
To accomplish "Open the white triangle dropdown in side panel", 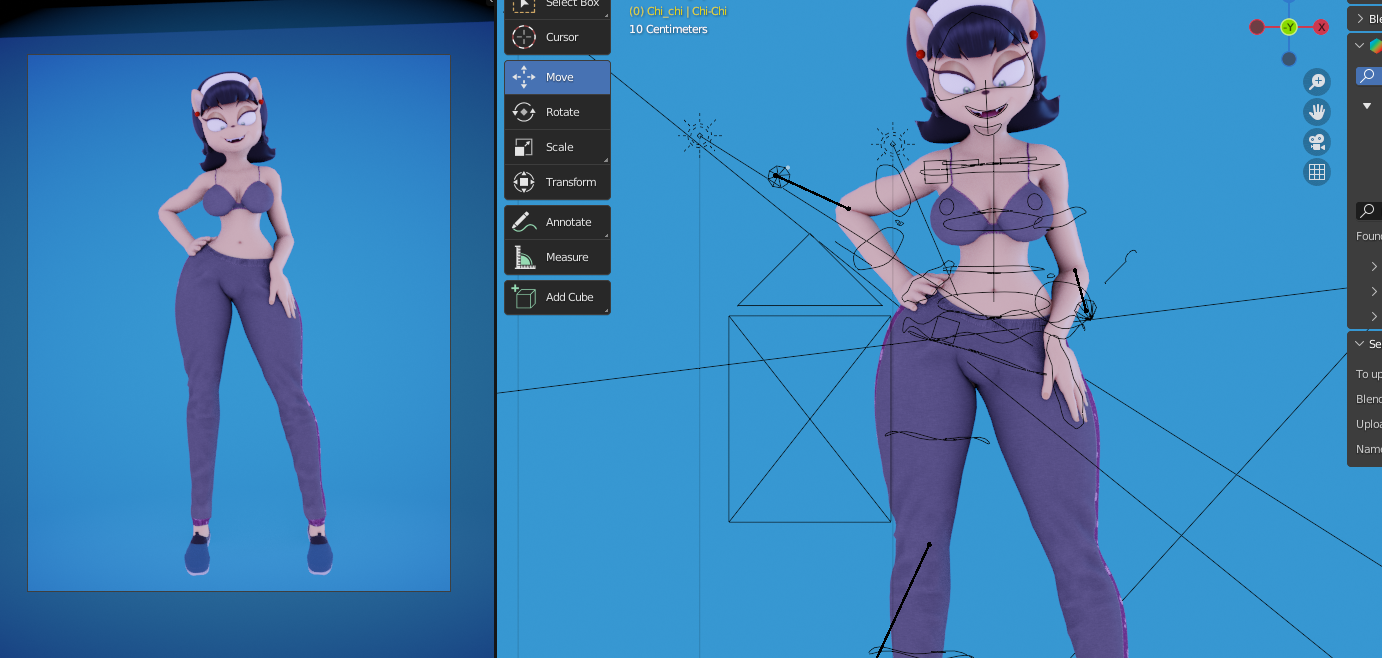I will pyautogui.click(x=1367, y=106).
